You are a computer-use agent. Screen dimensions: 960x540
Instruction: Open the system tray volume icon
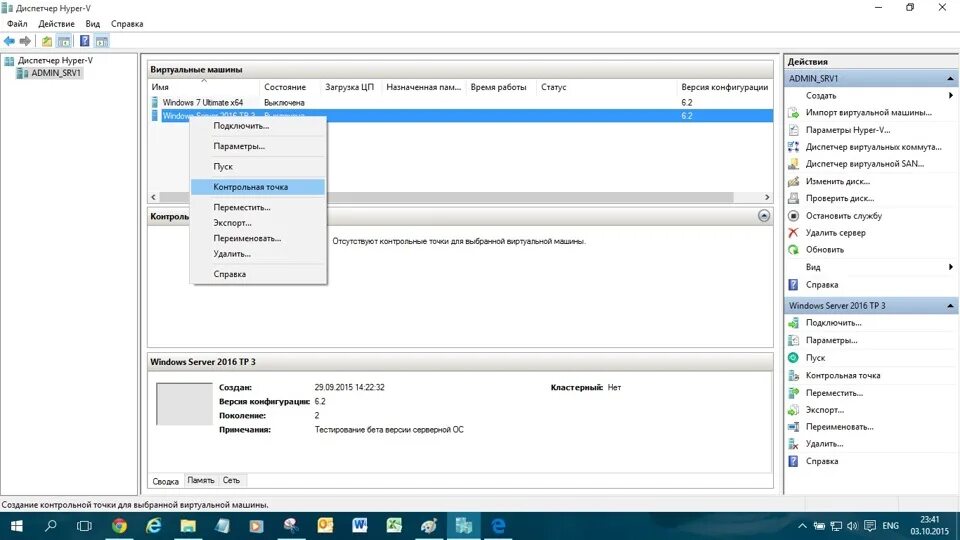click(852, 526)
